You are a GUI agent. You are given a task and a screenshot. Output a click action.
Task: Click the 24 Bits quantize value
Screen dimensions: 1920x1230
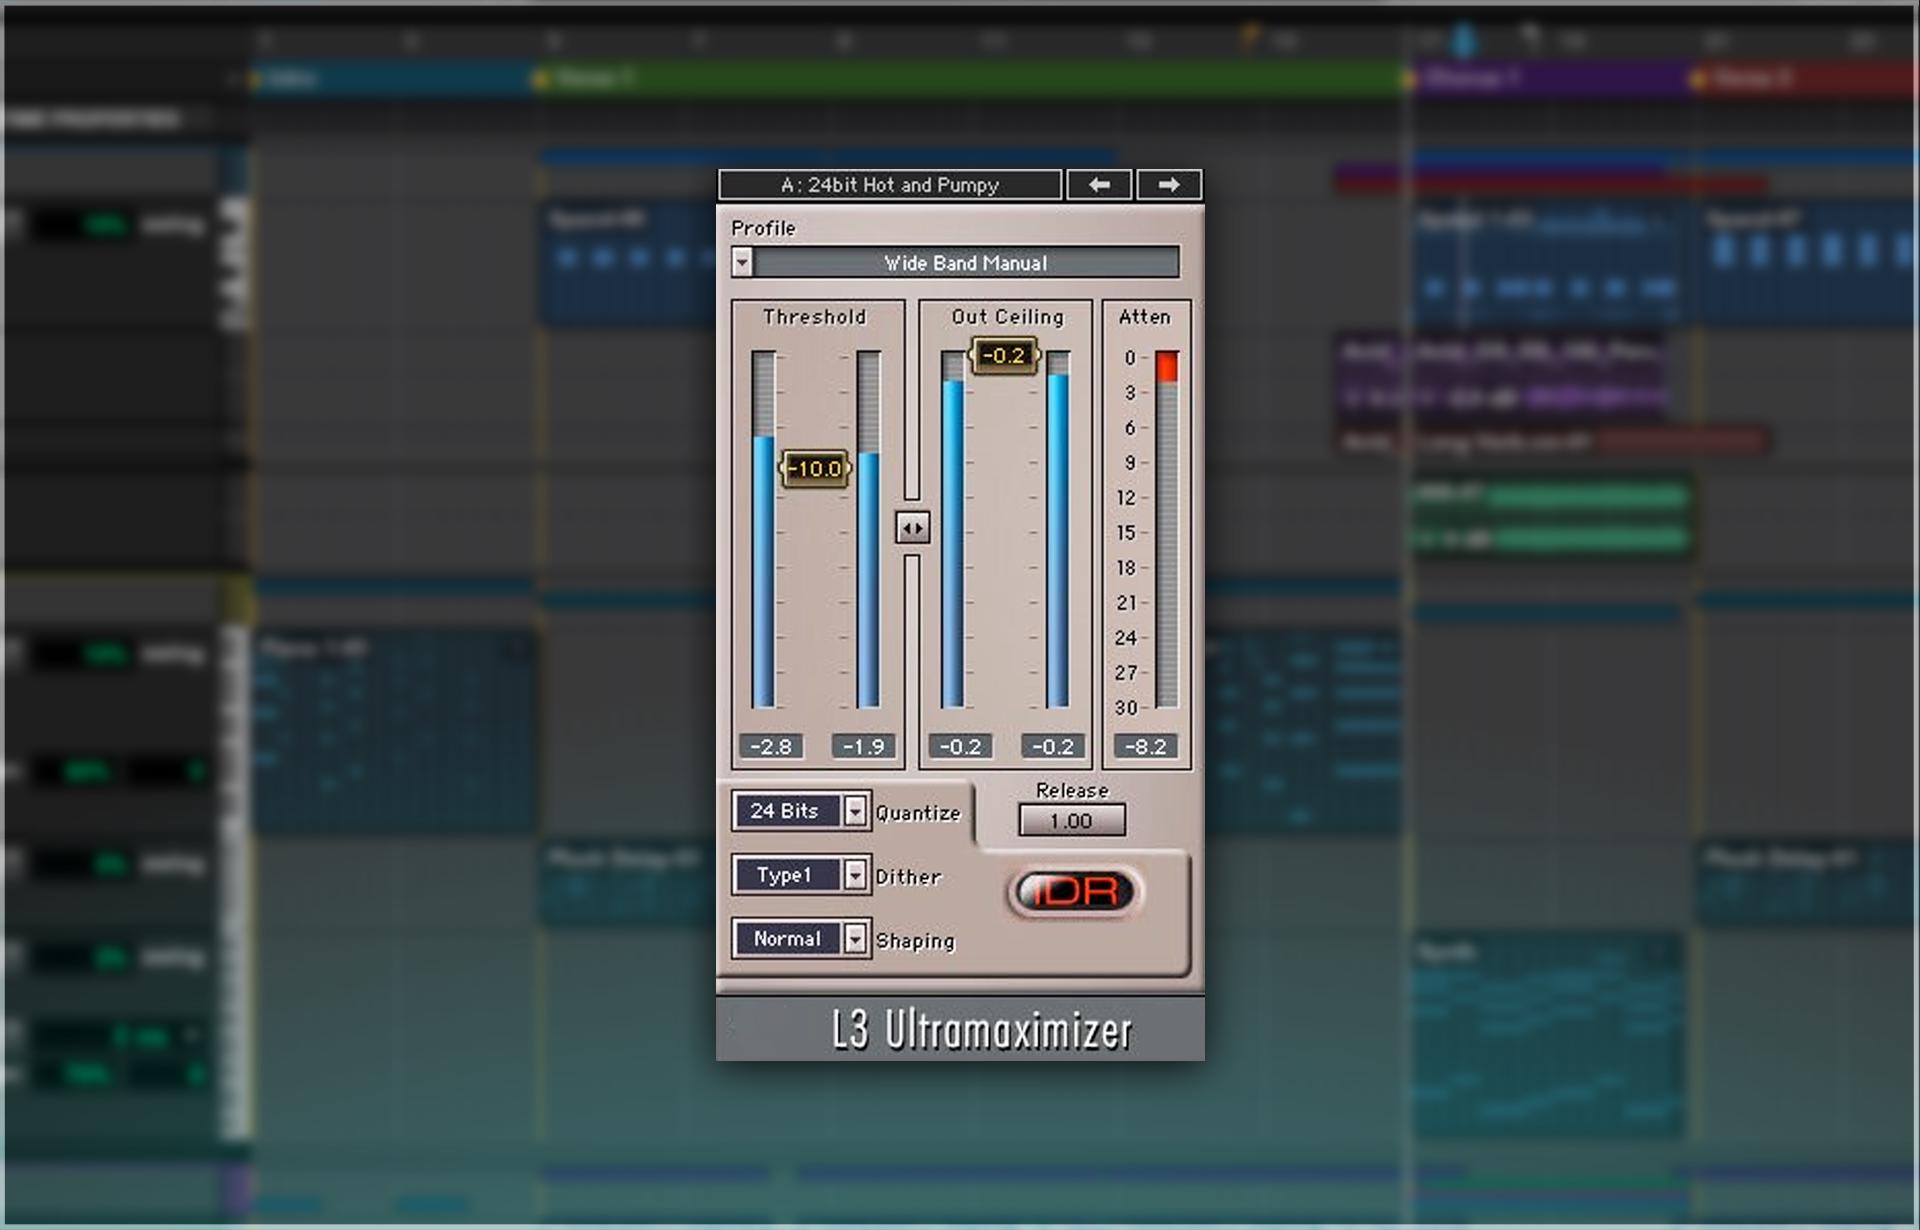pyautogui.click(x=786, y=811)
